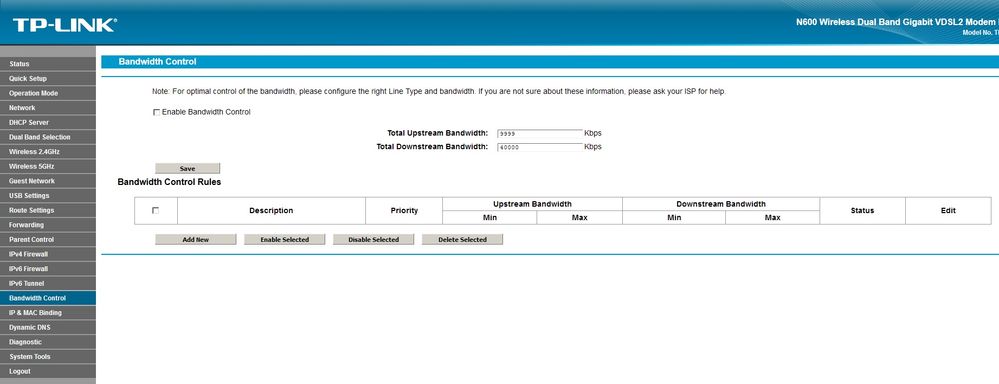Save the bandwidth settings

click(x=187, y=169)
